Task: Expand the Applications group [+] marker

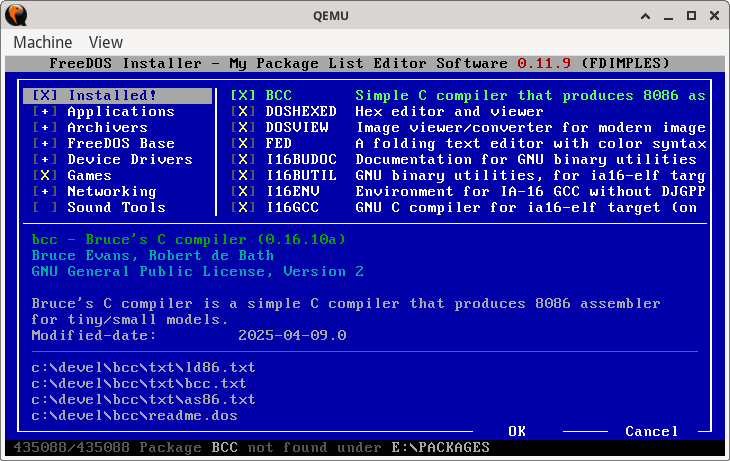Action: pyautogui.click(x=45, y=111)
